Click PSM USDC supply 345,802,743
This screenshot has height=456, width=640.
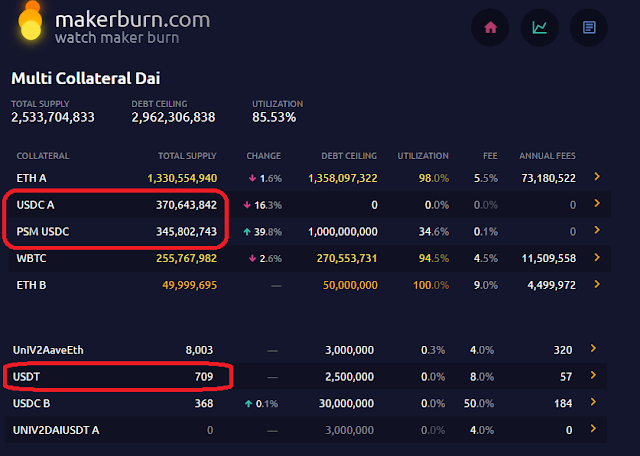(x=187, y=232)
